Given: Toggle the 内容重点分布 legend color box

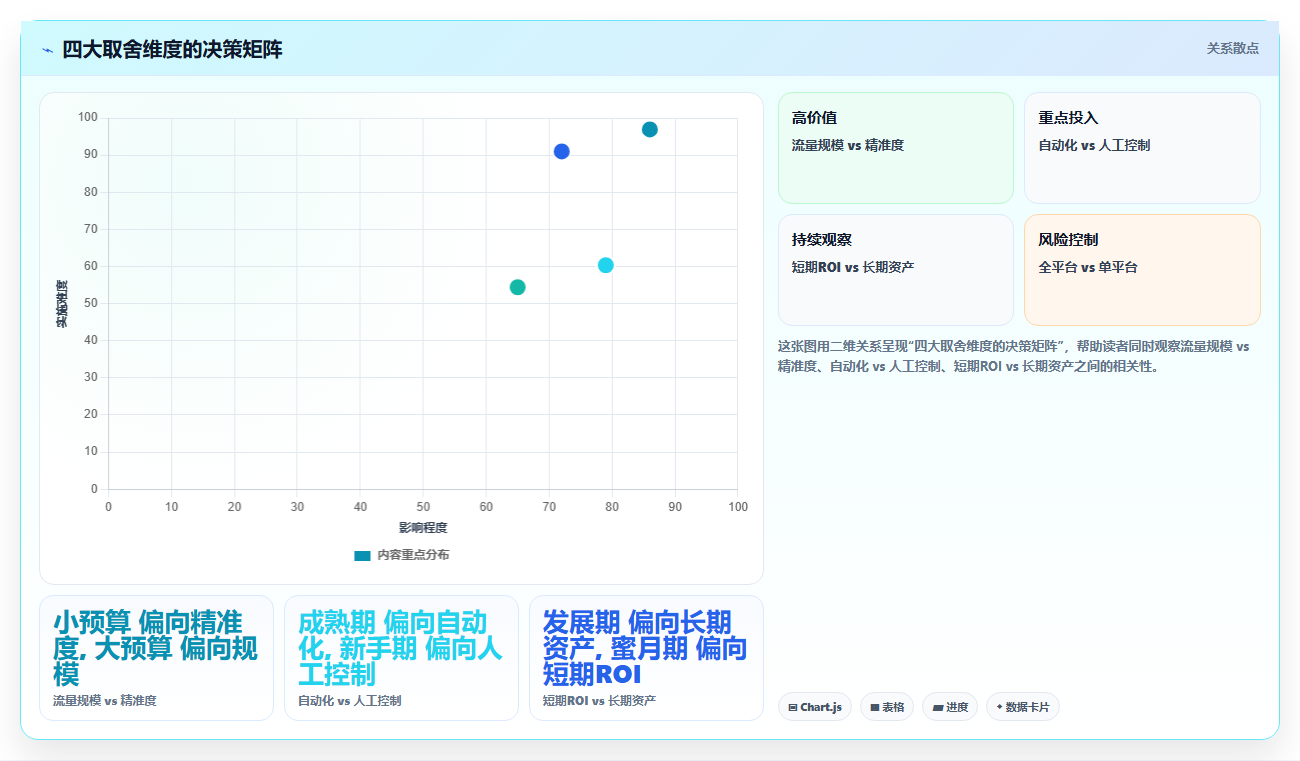Looking at the screenshot, I should tap(362, 555).
